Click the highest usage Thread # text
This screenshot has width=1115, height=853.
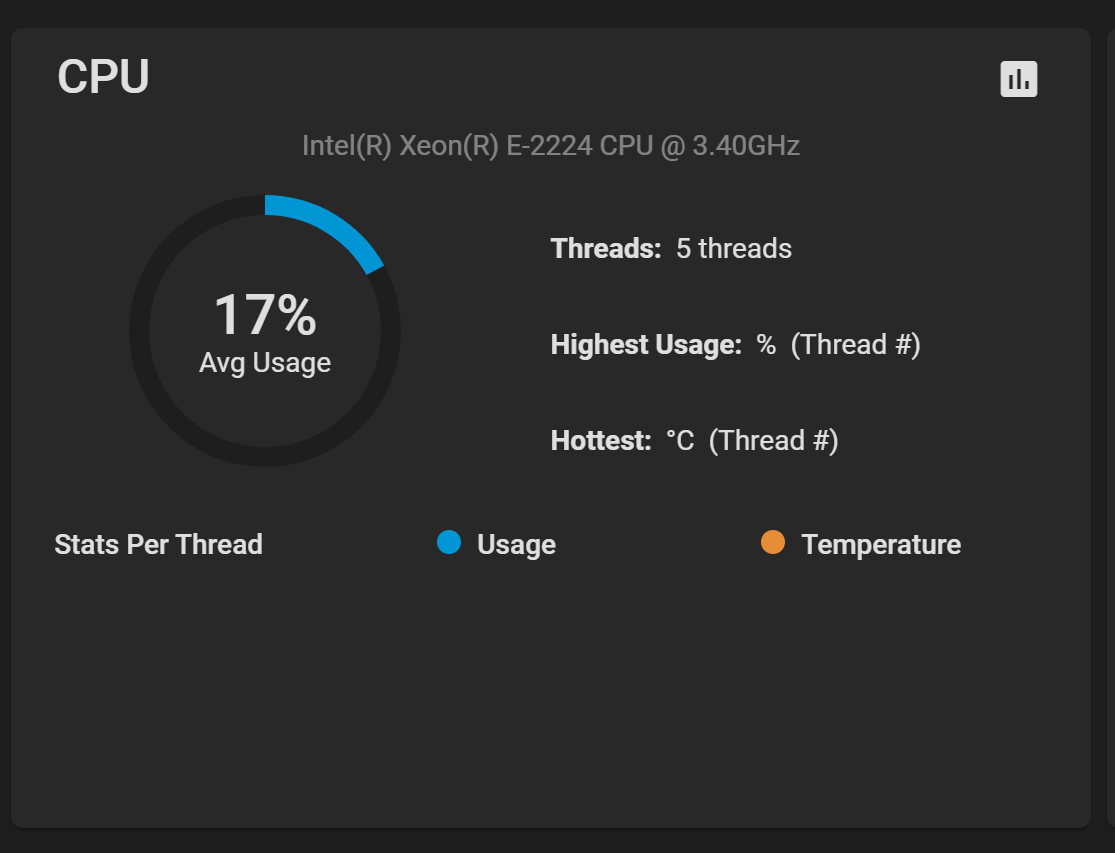(855, 345)
